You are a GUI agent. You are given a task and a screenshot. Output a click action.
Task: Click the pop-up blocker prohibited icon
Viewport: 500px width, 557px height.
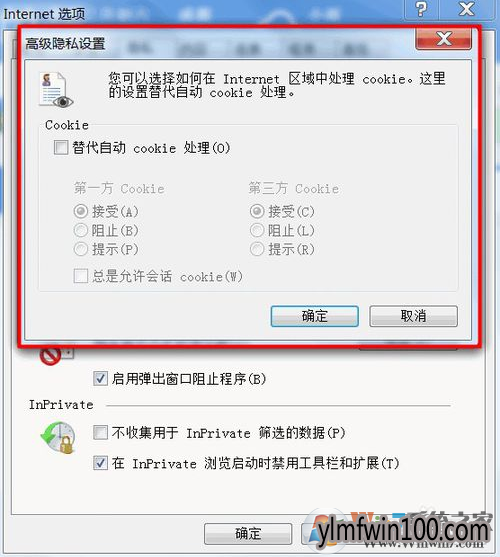click(x=50, y=355)
